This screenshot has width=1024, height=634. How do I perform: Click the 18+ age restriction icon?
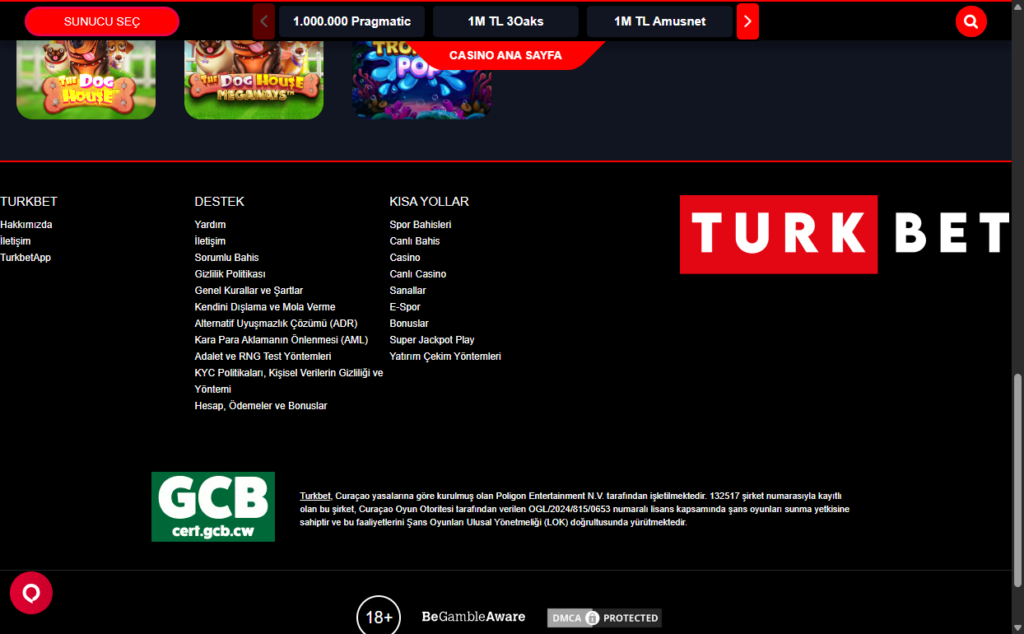pyautogui.click(x=378, y=615)
